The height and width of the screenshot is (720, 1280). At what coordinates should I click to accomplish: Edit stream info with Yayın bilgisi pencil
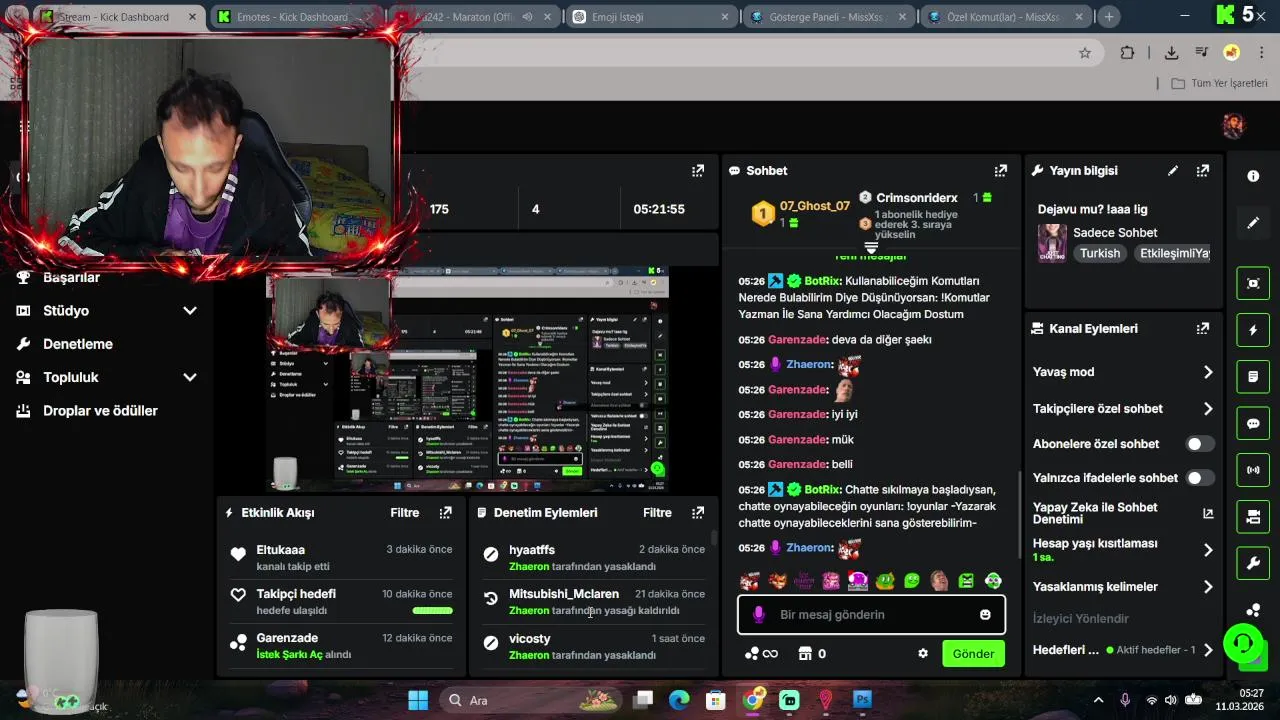(x=1173, y=171)
